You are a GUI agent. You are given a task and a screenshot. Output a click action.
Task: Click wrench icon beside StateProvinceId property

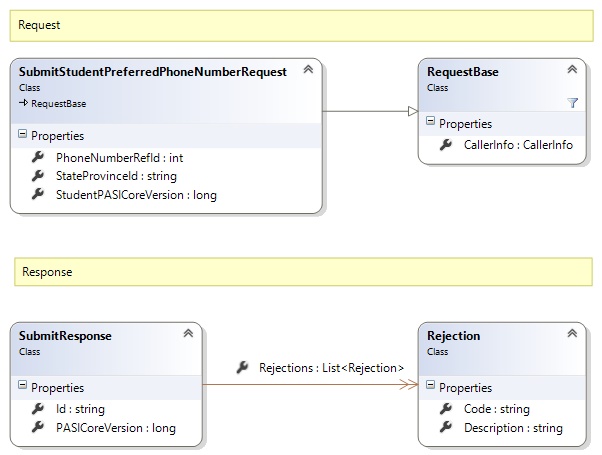[37, 176]
